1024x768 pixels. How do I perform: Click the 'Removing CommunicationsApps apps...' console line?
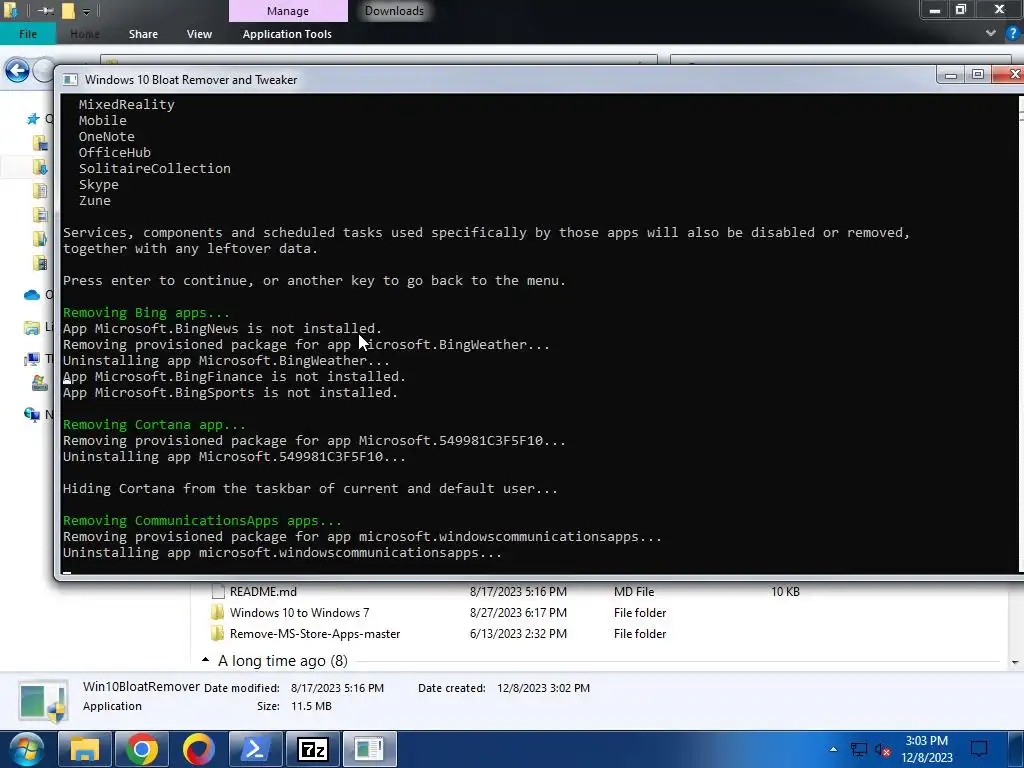pos(202,520)
